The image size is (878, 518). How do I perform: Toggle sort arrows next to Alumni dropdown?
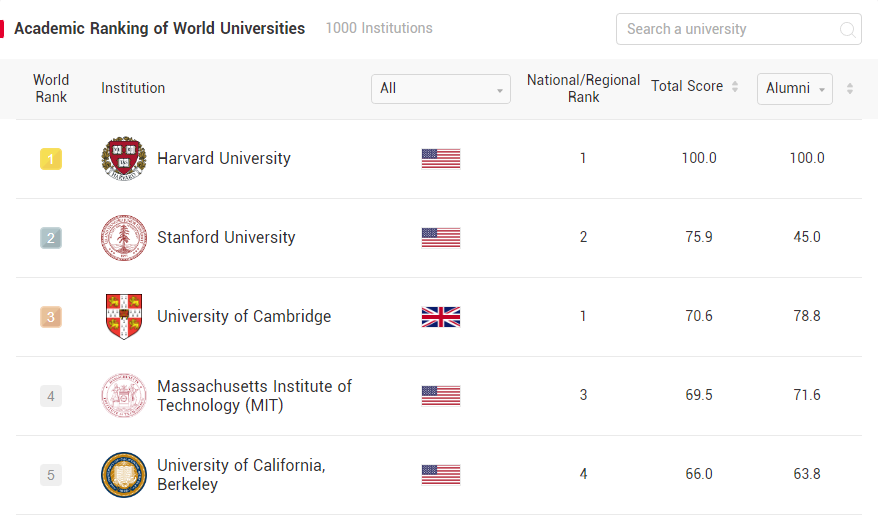coord(850,88)
